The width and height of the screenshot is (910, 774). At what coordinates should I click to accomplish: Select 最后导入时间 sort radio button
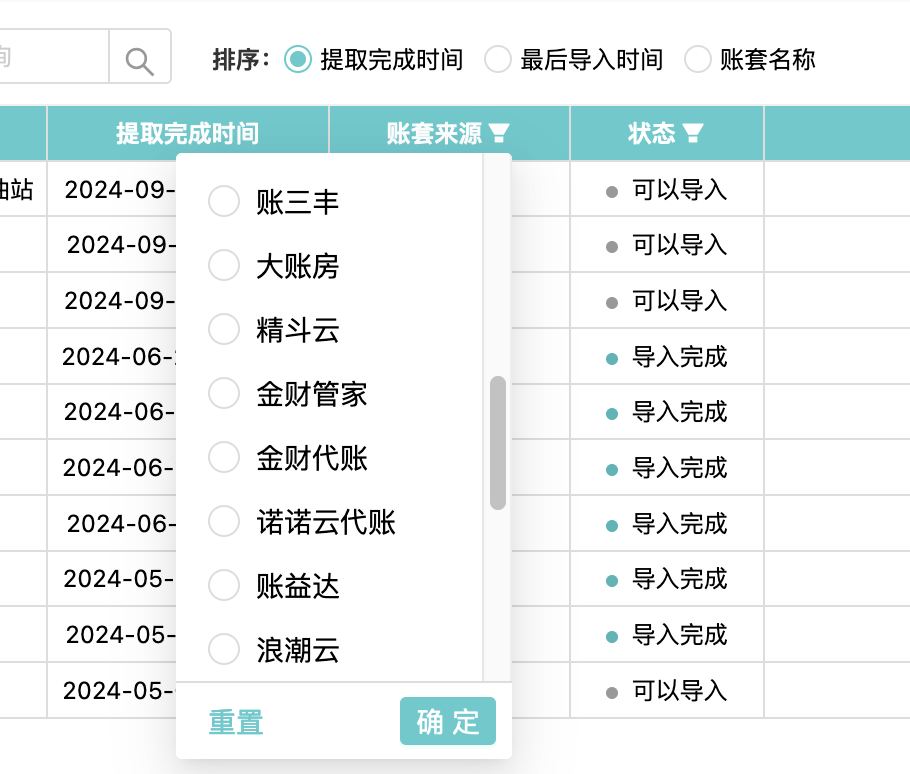(x=498, y=59)
